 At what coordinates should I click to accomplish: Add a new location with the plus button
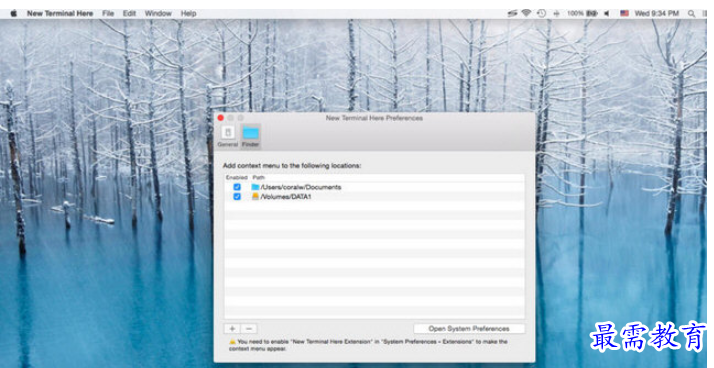point(232,328)
